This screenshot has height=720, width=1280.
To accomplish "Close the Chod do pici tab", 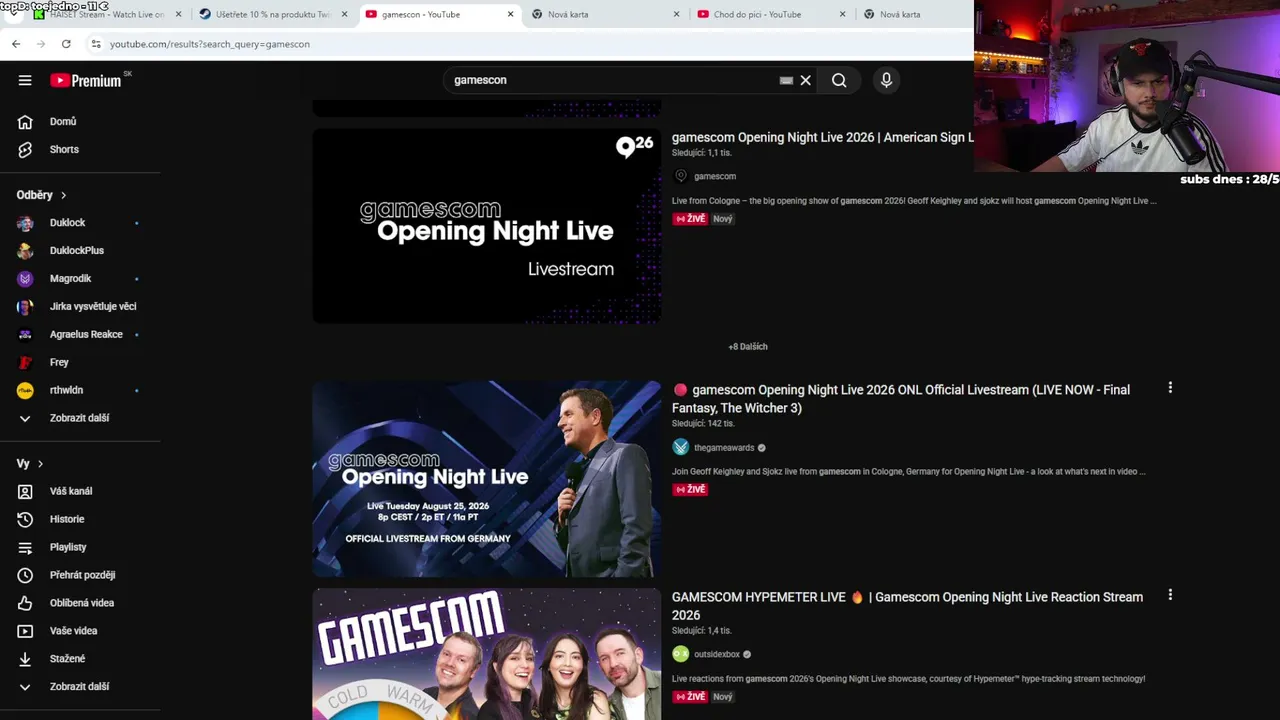I will 842,14.
